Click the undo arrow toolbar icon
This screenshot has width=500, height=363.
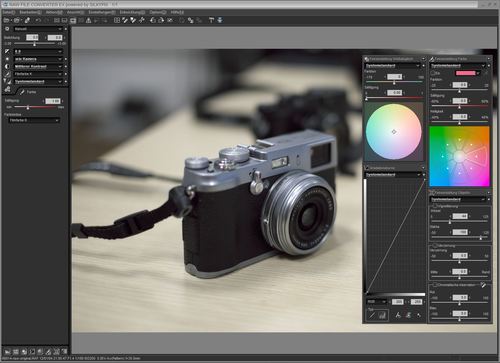(38, 20)
